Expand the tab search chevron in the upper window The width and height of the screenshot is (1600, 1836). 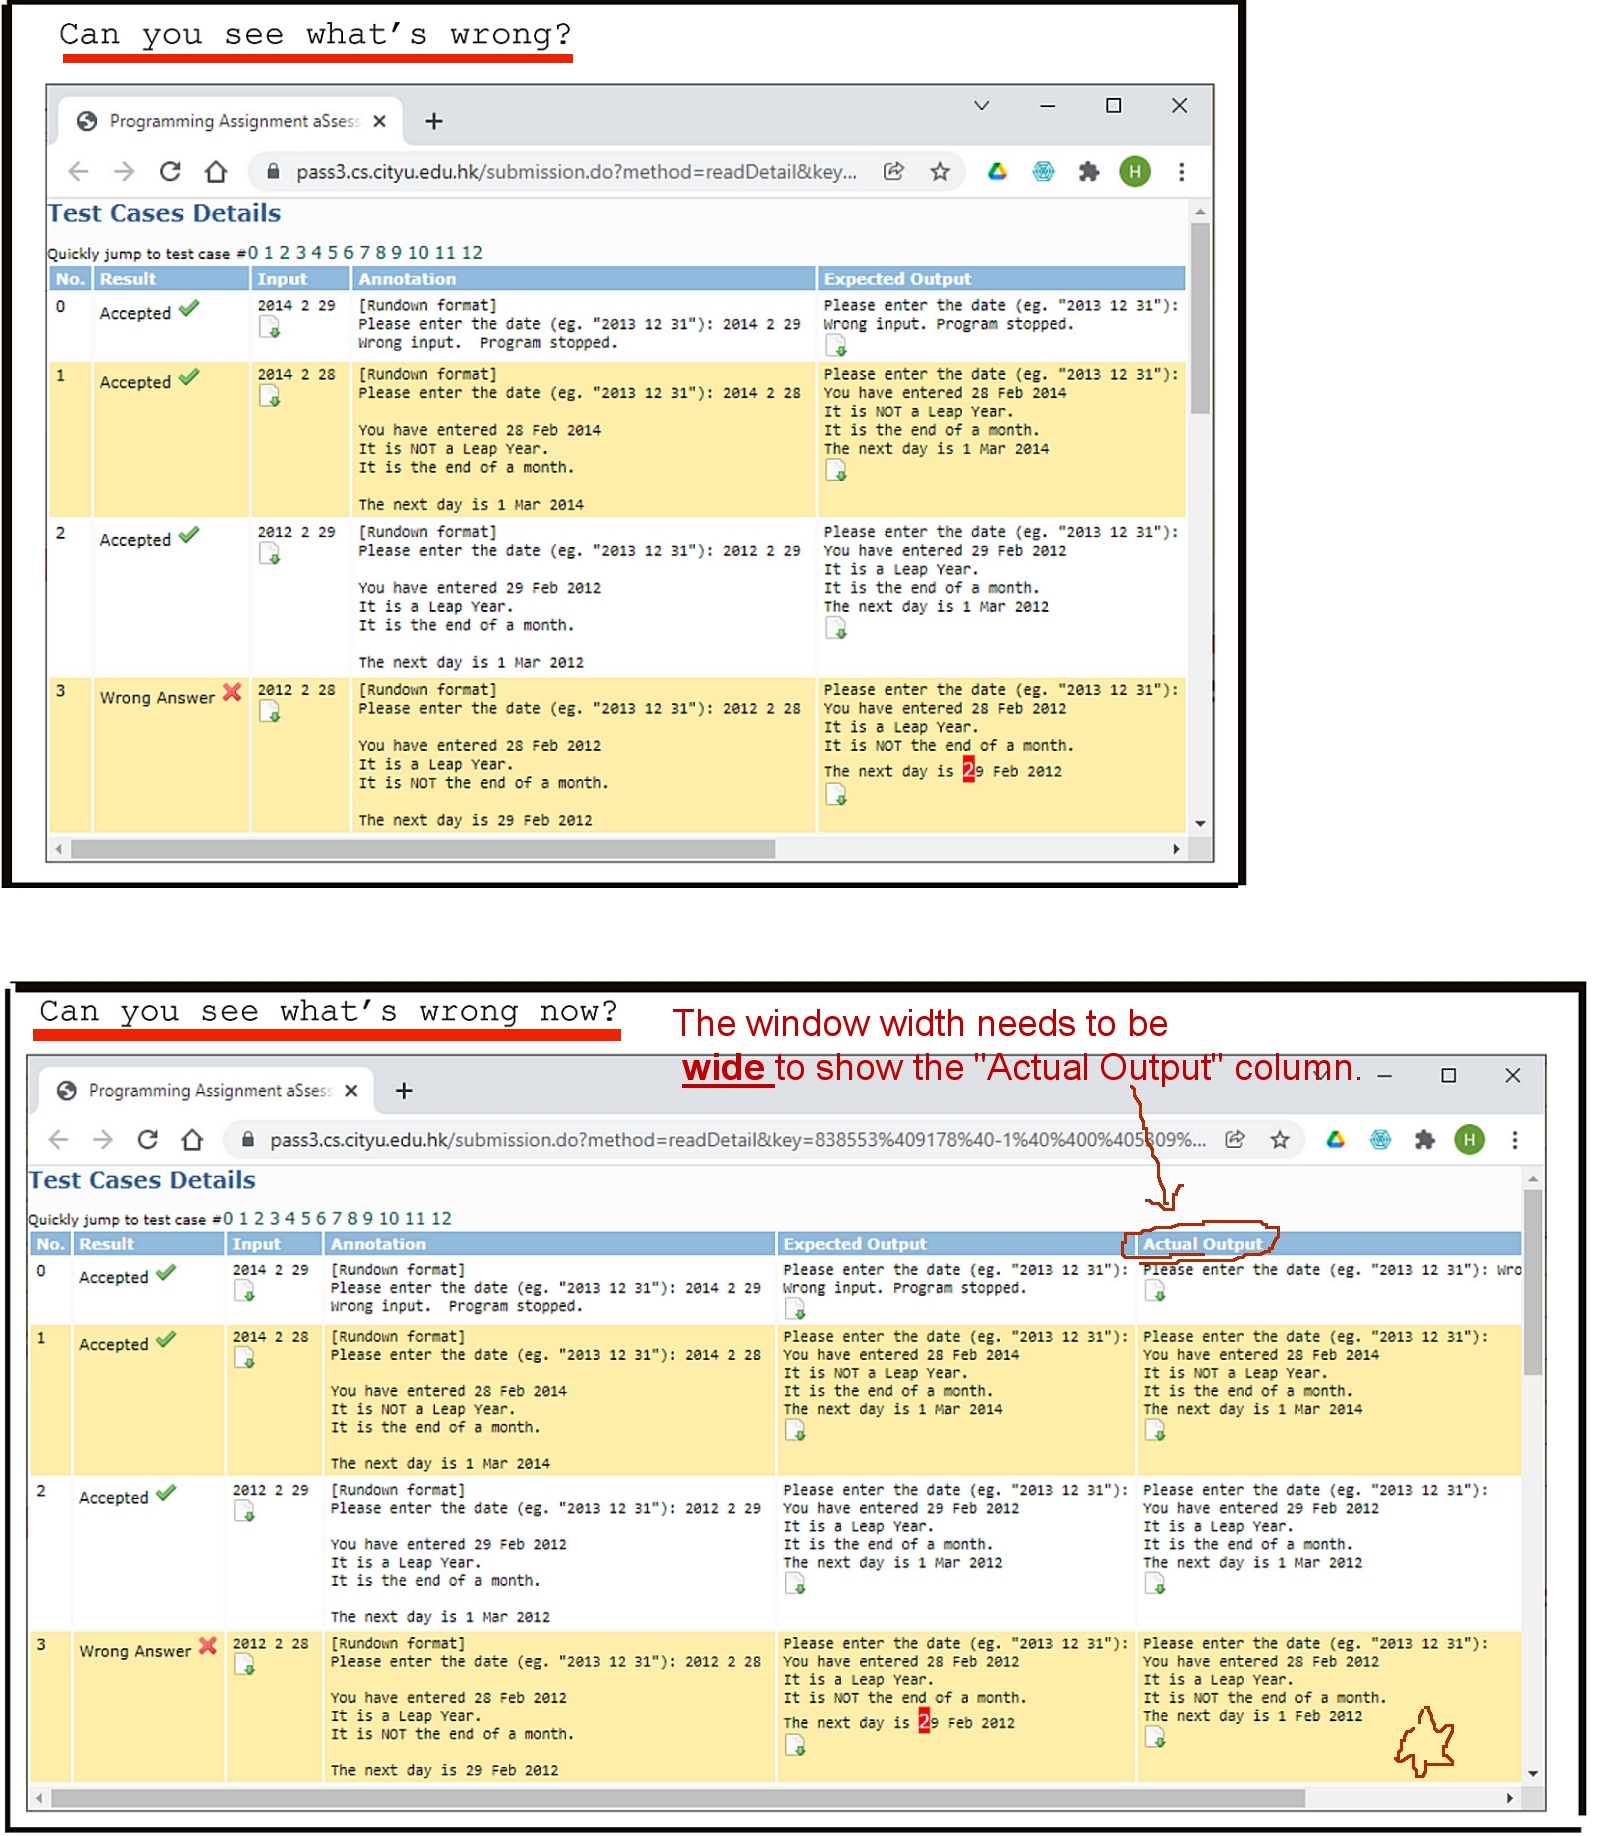[x=981, y=106]
